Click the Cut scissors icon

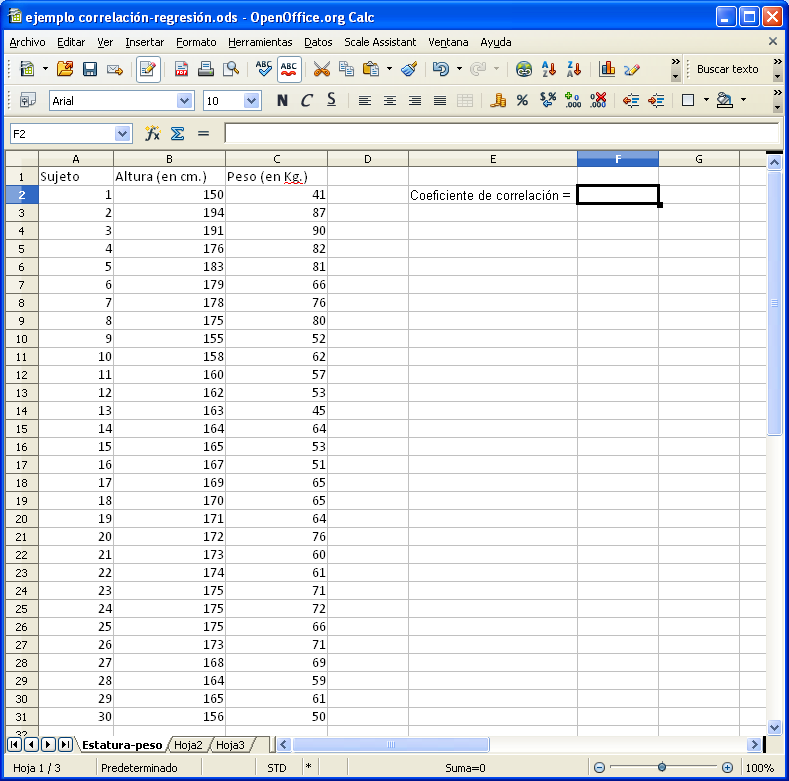(321, 69)
